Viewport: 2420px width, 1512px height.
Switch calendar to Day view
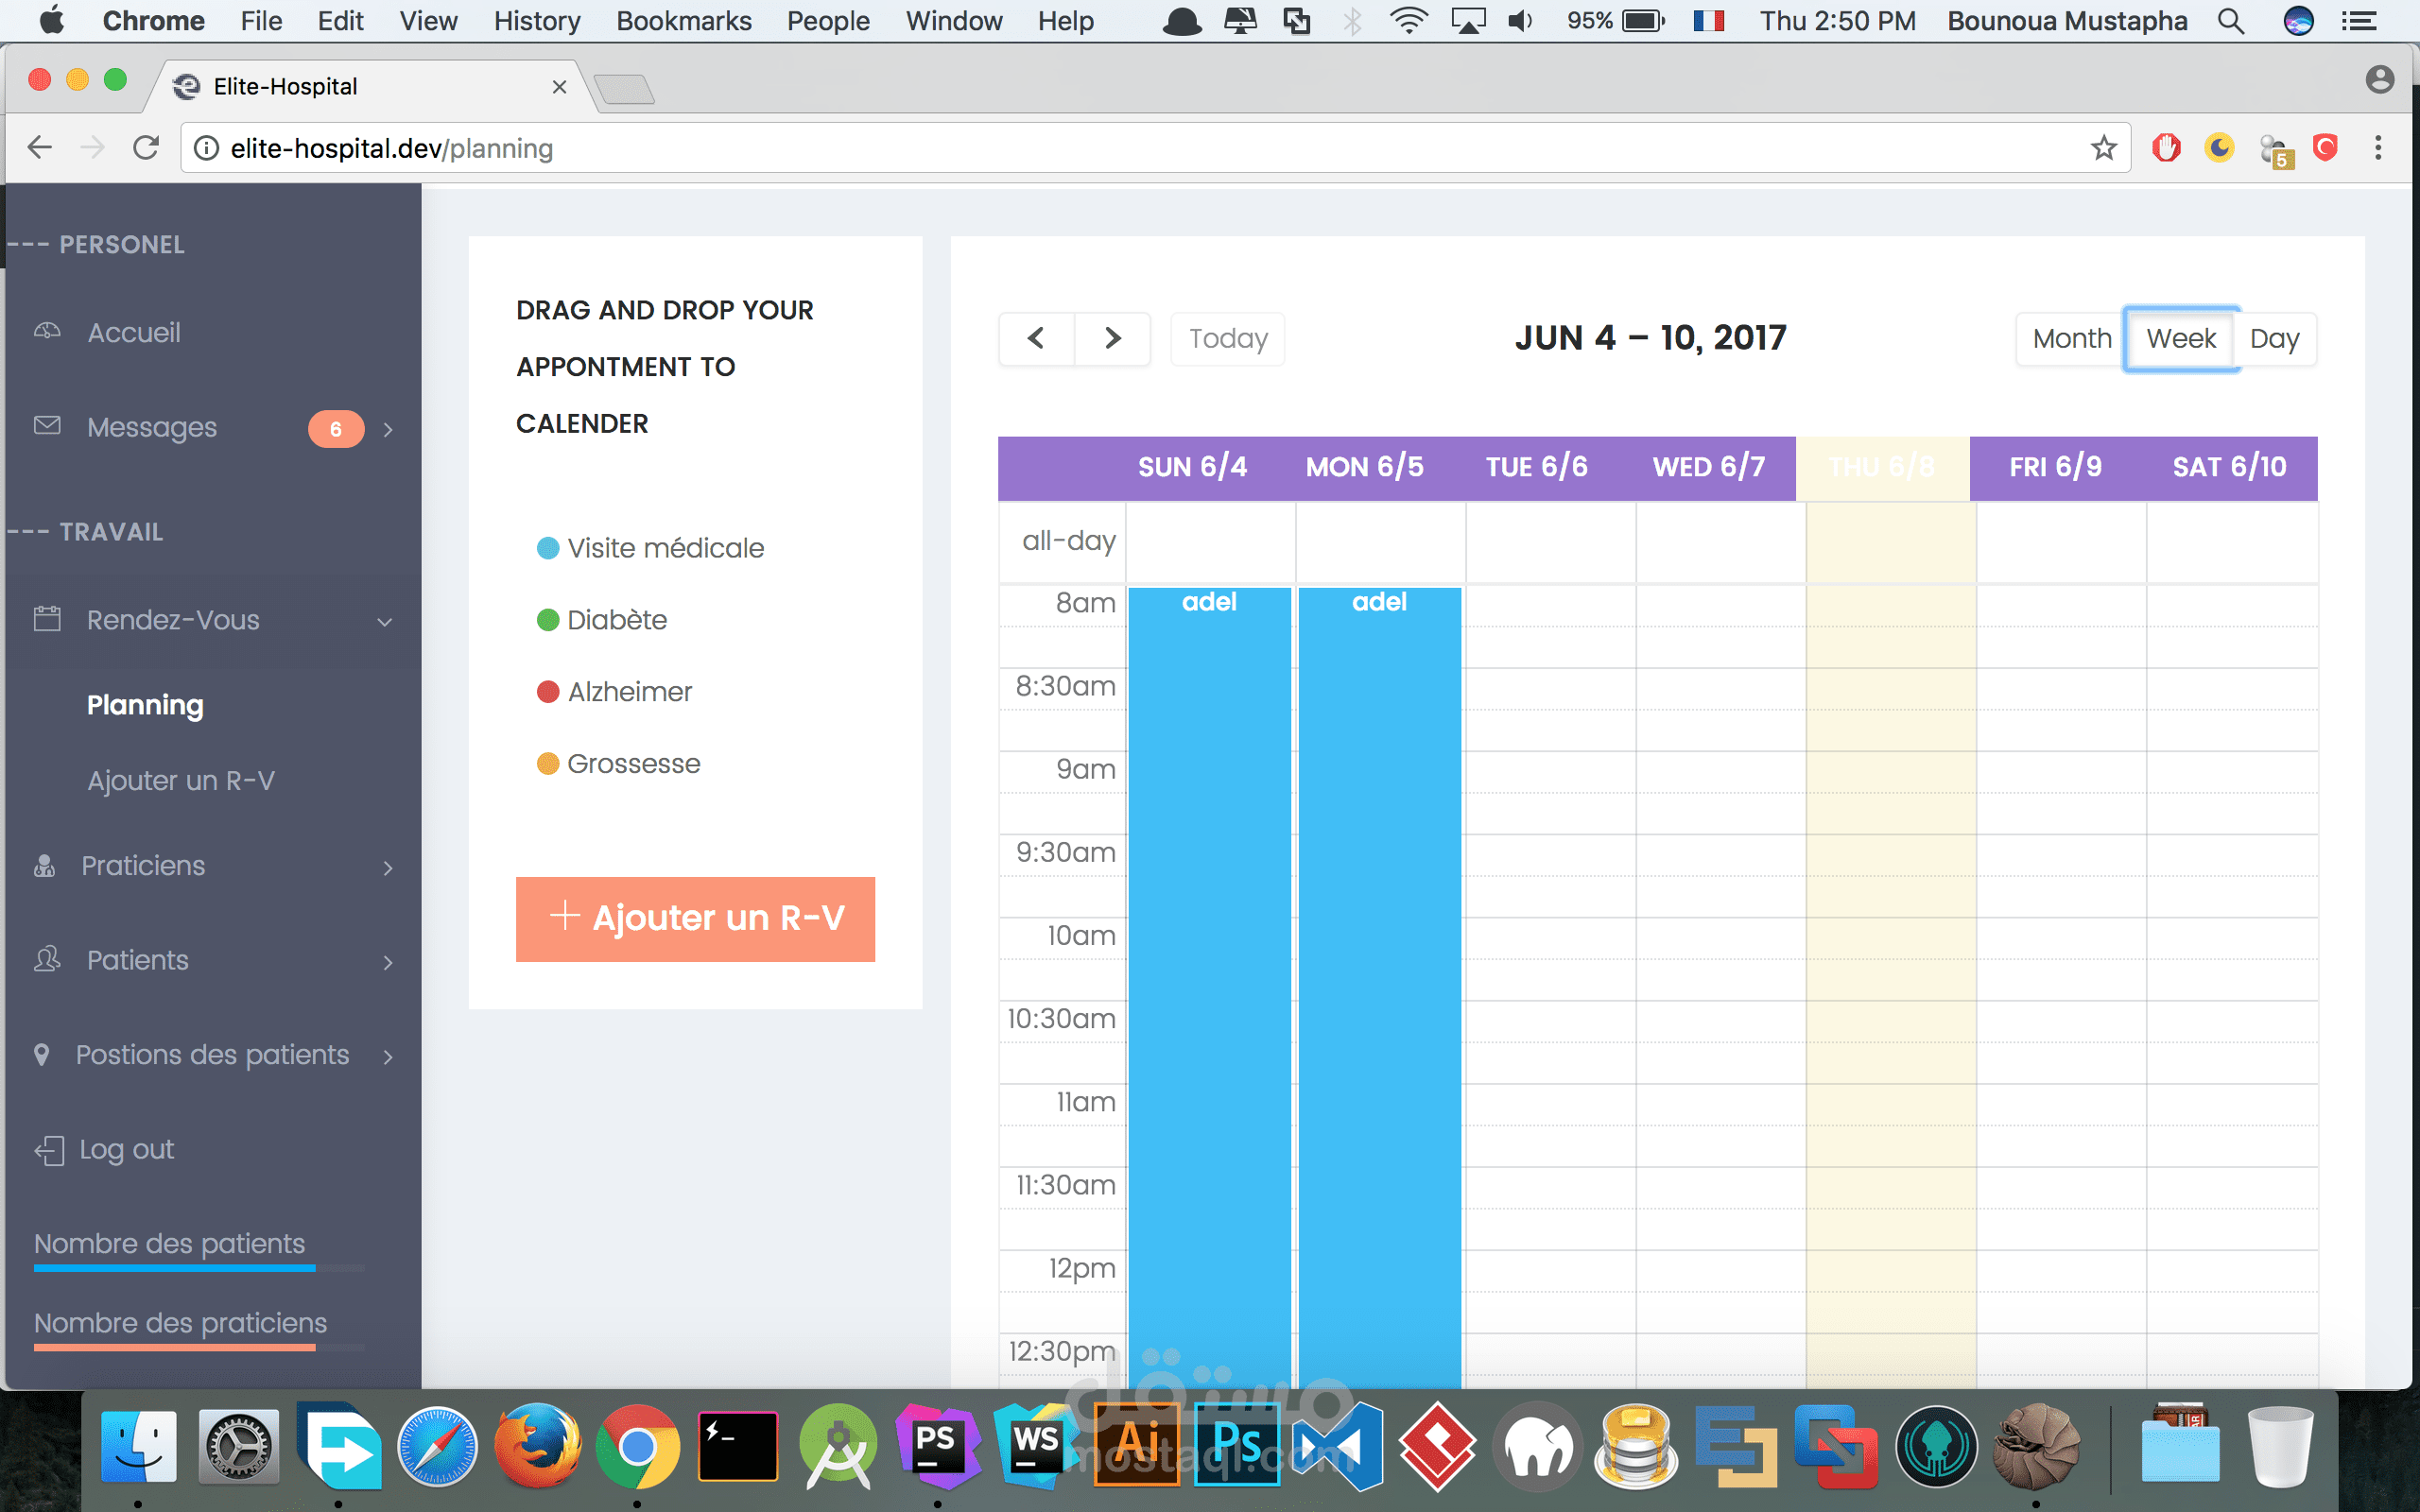coord(2274,338)
